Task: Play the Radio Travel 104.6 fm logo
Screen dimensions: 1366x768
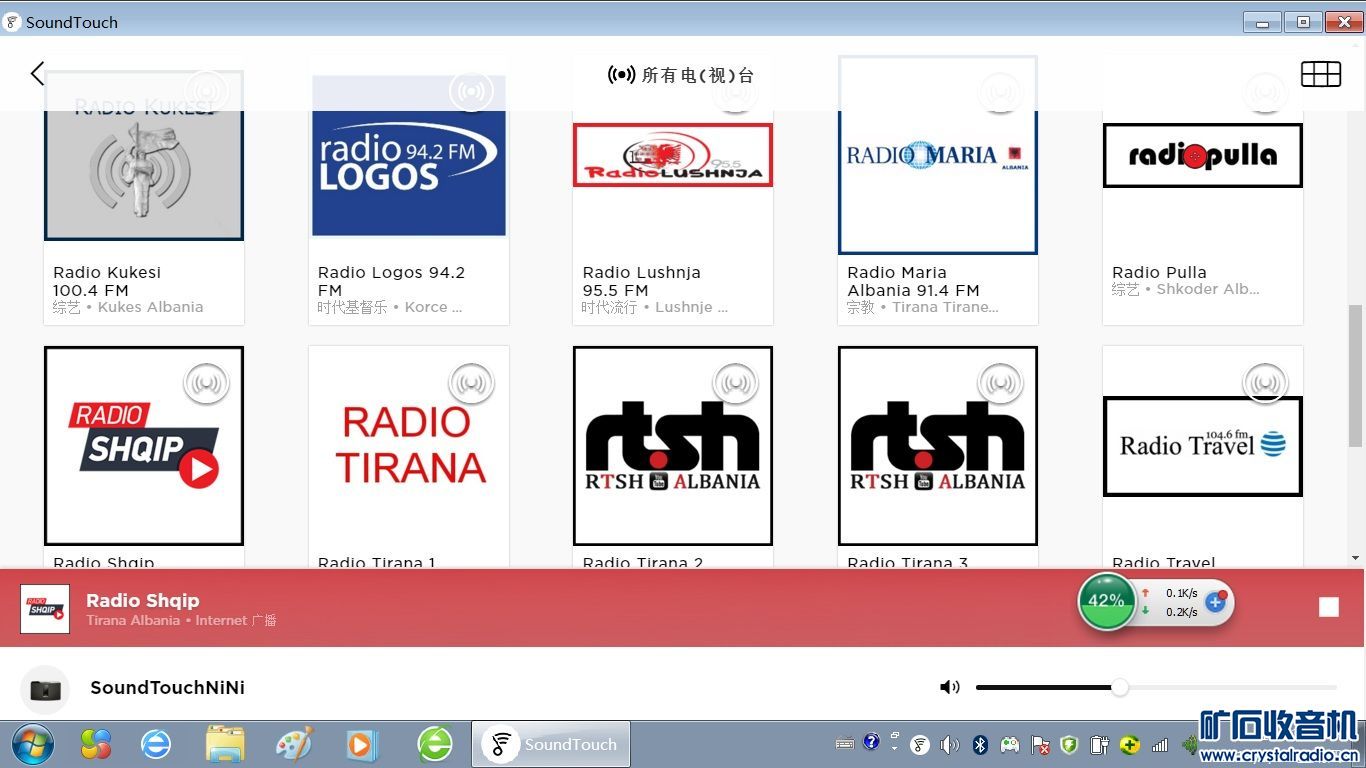Action: pos(1203,446)
